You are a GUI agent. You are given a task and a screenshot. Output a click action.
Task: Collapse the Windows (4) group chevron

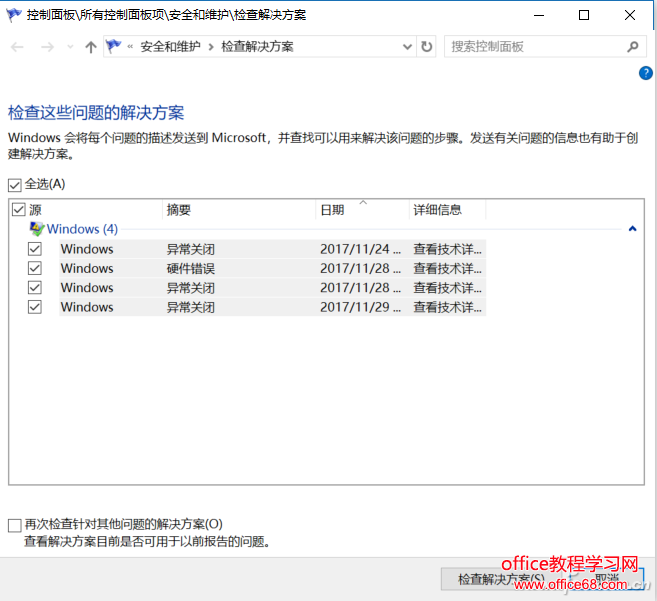coord(633,229)
